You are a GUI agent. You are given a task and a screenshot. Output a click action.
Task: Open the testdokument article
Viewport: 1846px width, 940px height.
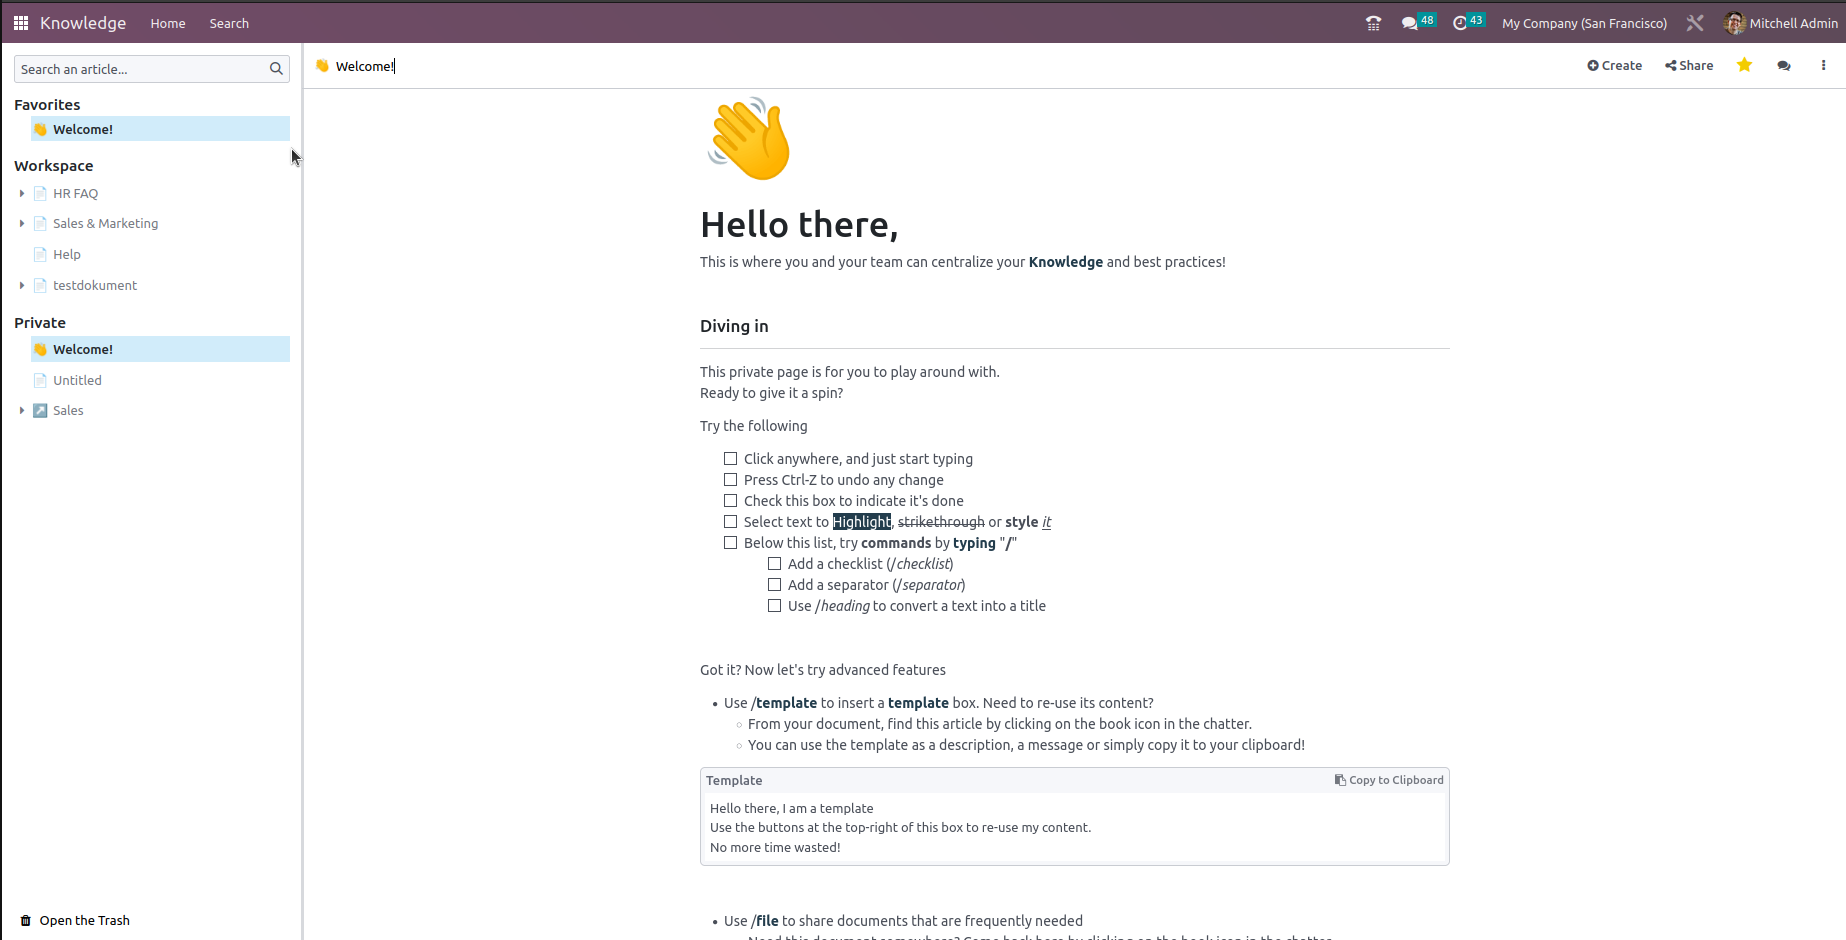click(x=95, y=285)
